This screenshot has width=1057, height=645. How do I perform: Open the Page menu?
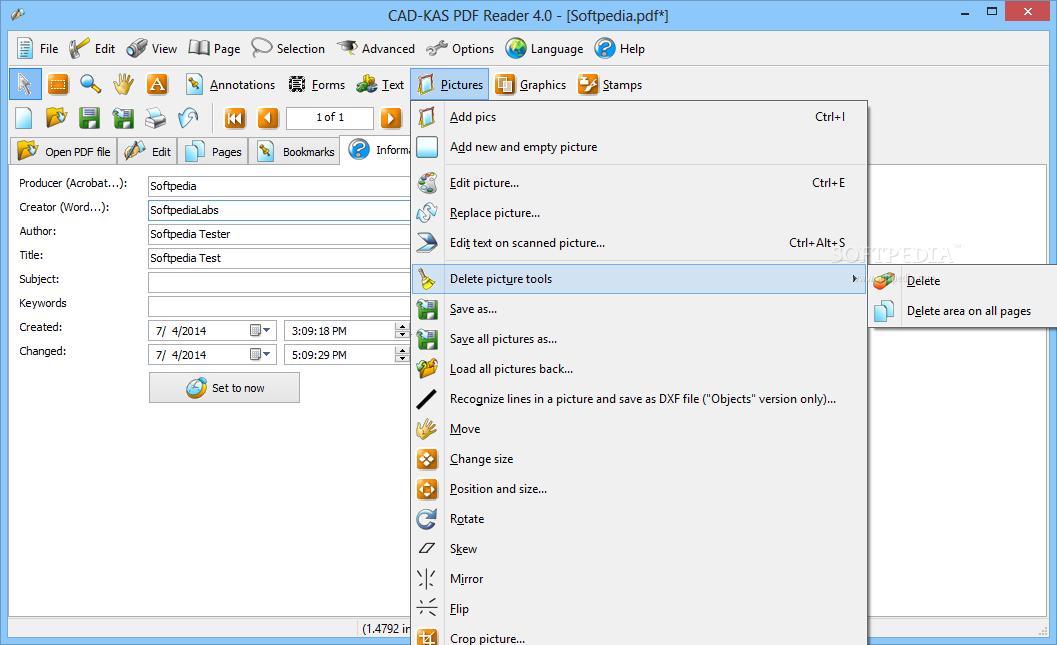click(214, 49)
